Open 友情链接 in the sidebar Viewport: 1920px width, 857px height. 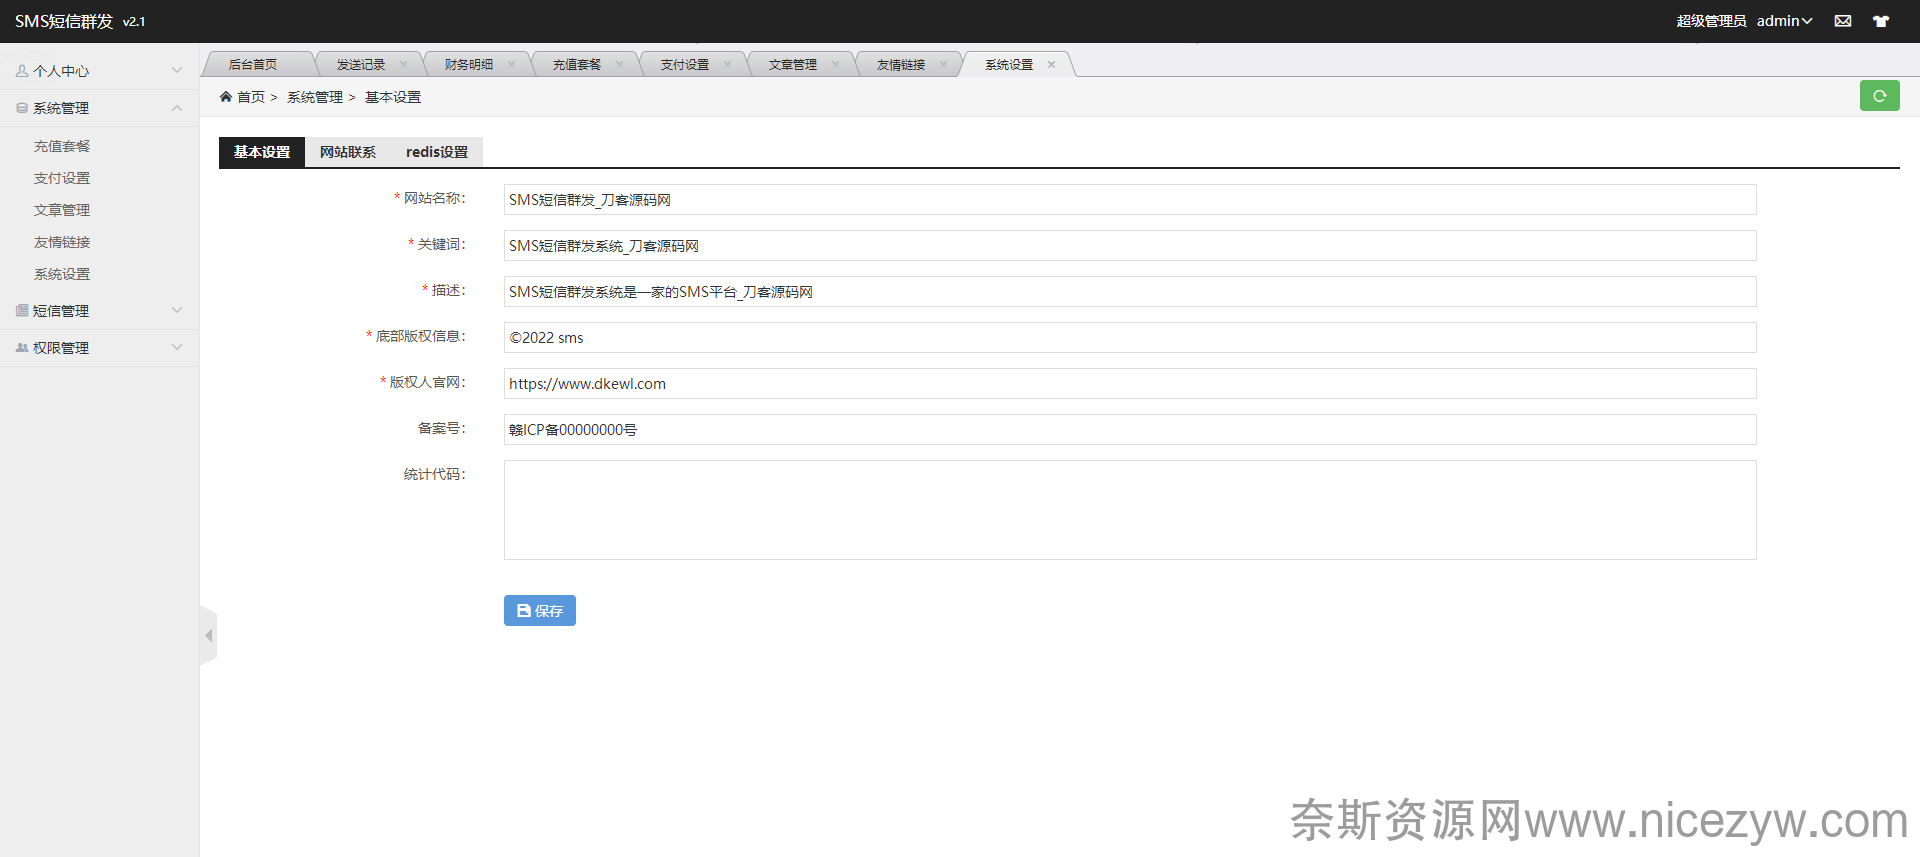[62, 242]
